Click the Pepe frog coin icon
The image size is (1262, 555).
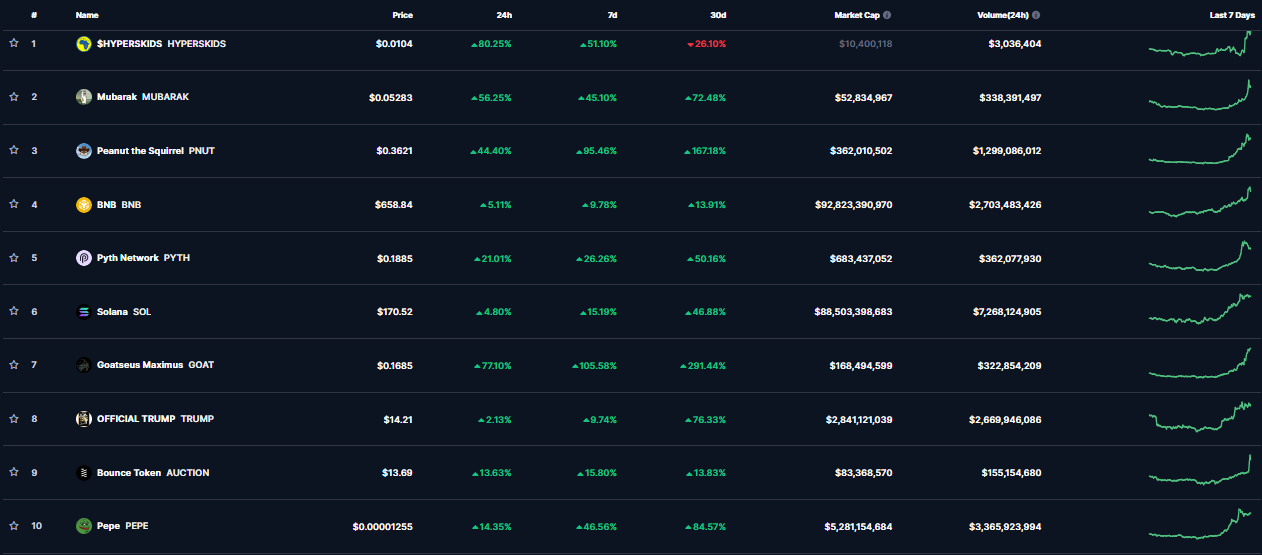(x=84, y=526)
